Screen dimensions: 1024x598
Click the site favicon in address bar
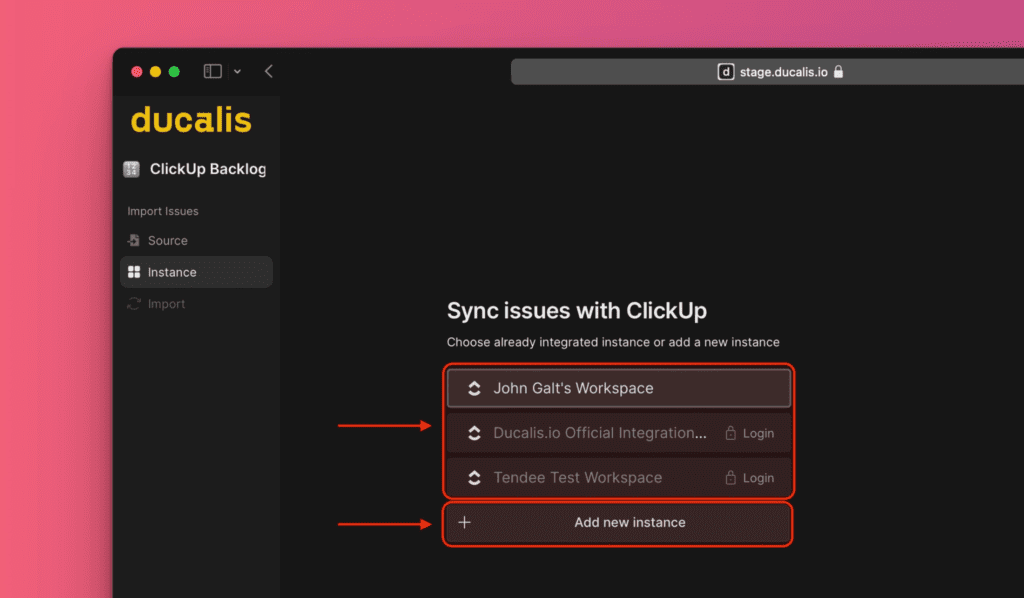[x=726, y=72]
